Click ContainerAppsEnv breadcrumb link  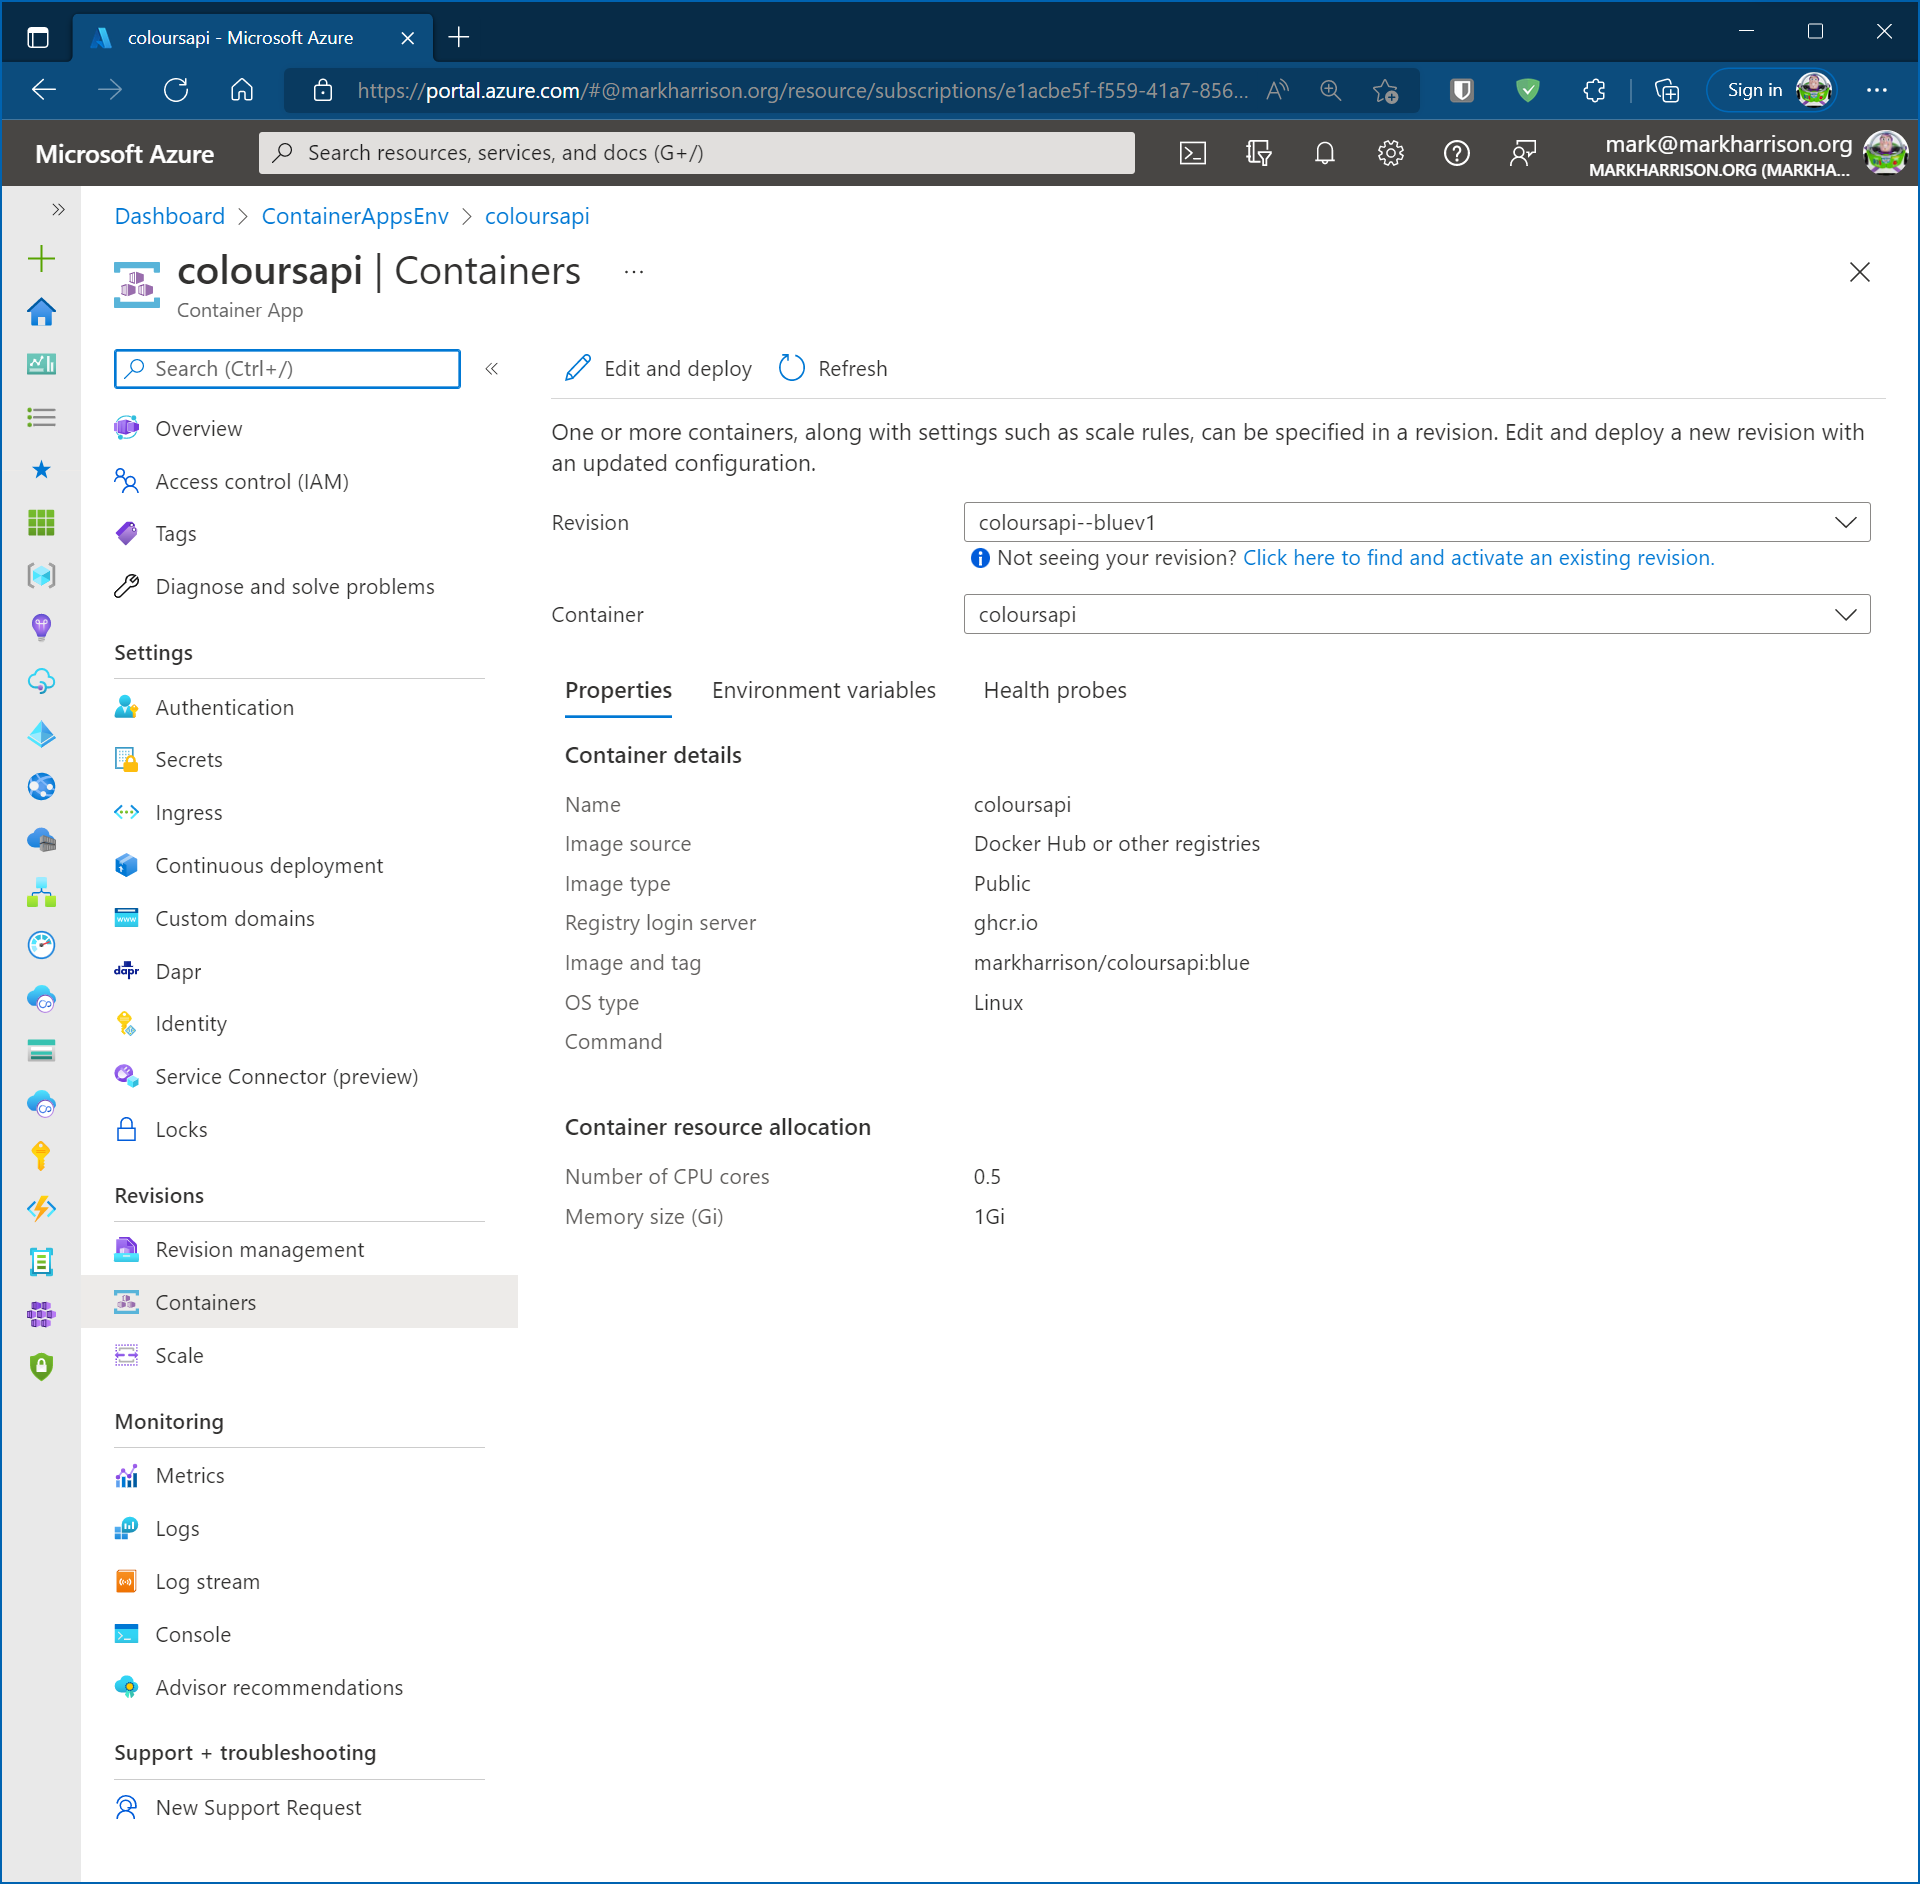[355, 216]
